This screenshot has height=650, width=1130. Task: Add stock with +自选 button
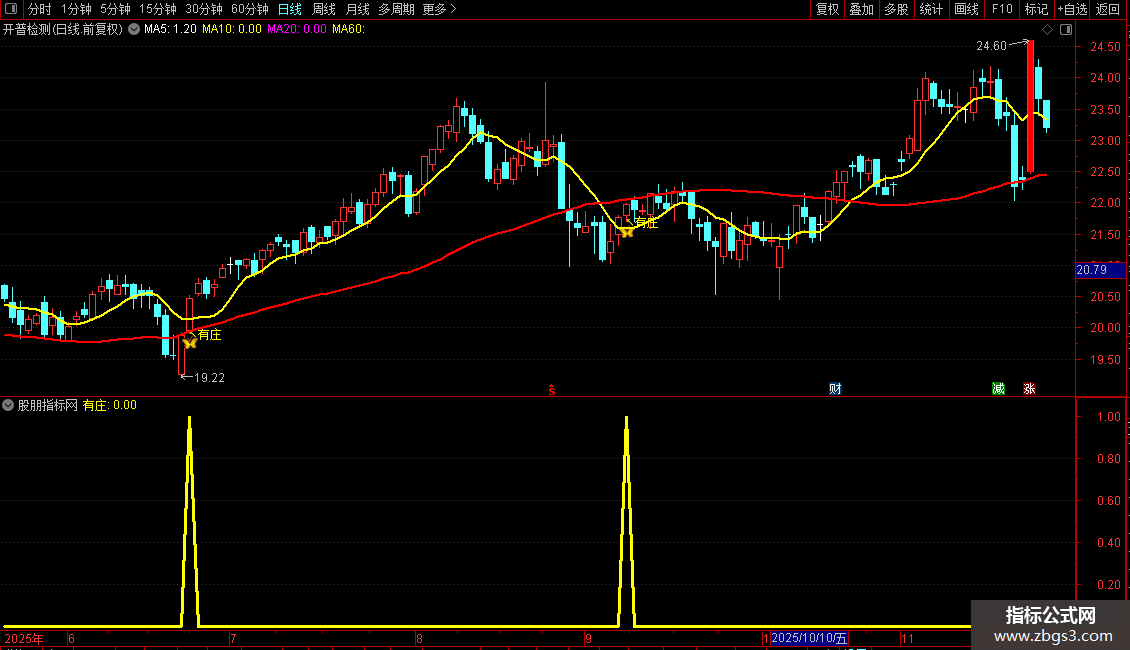click(x=1072, y=9)
